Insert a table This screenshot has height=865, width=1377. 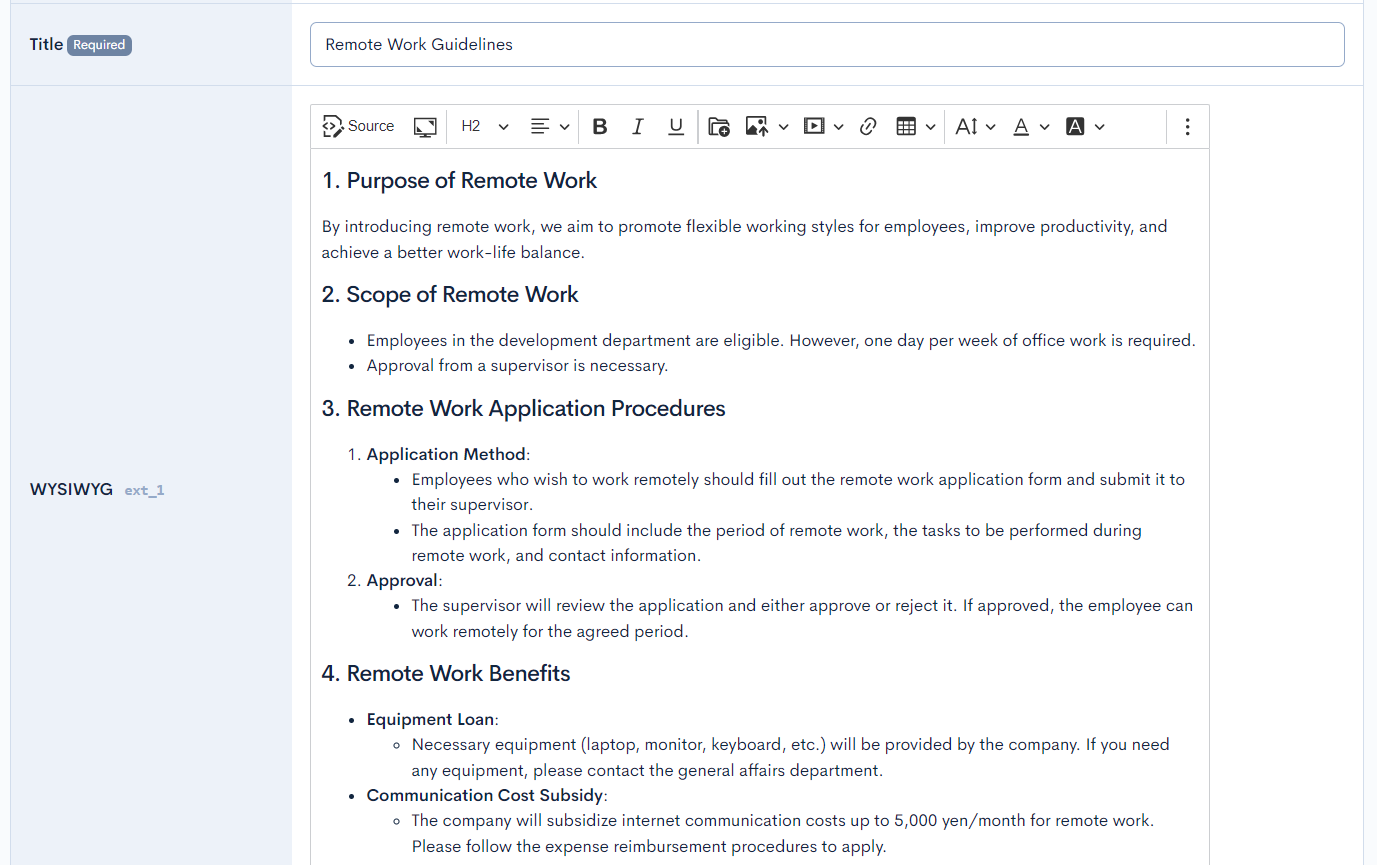click(x=907, y=126)
